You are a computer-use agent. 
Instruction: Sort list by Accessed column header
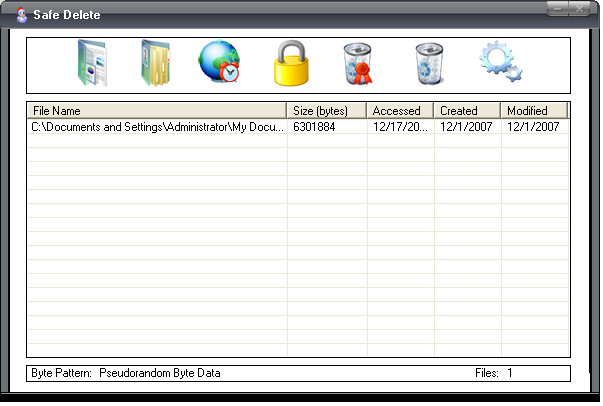tap(400, 111)
